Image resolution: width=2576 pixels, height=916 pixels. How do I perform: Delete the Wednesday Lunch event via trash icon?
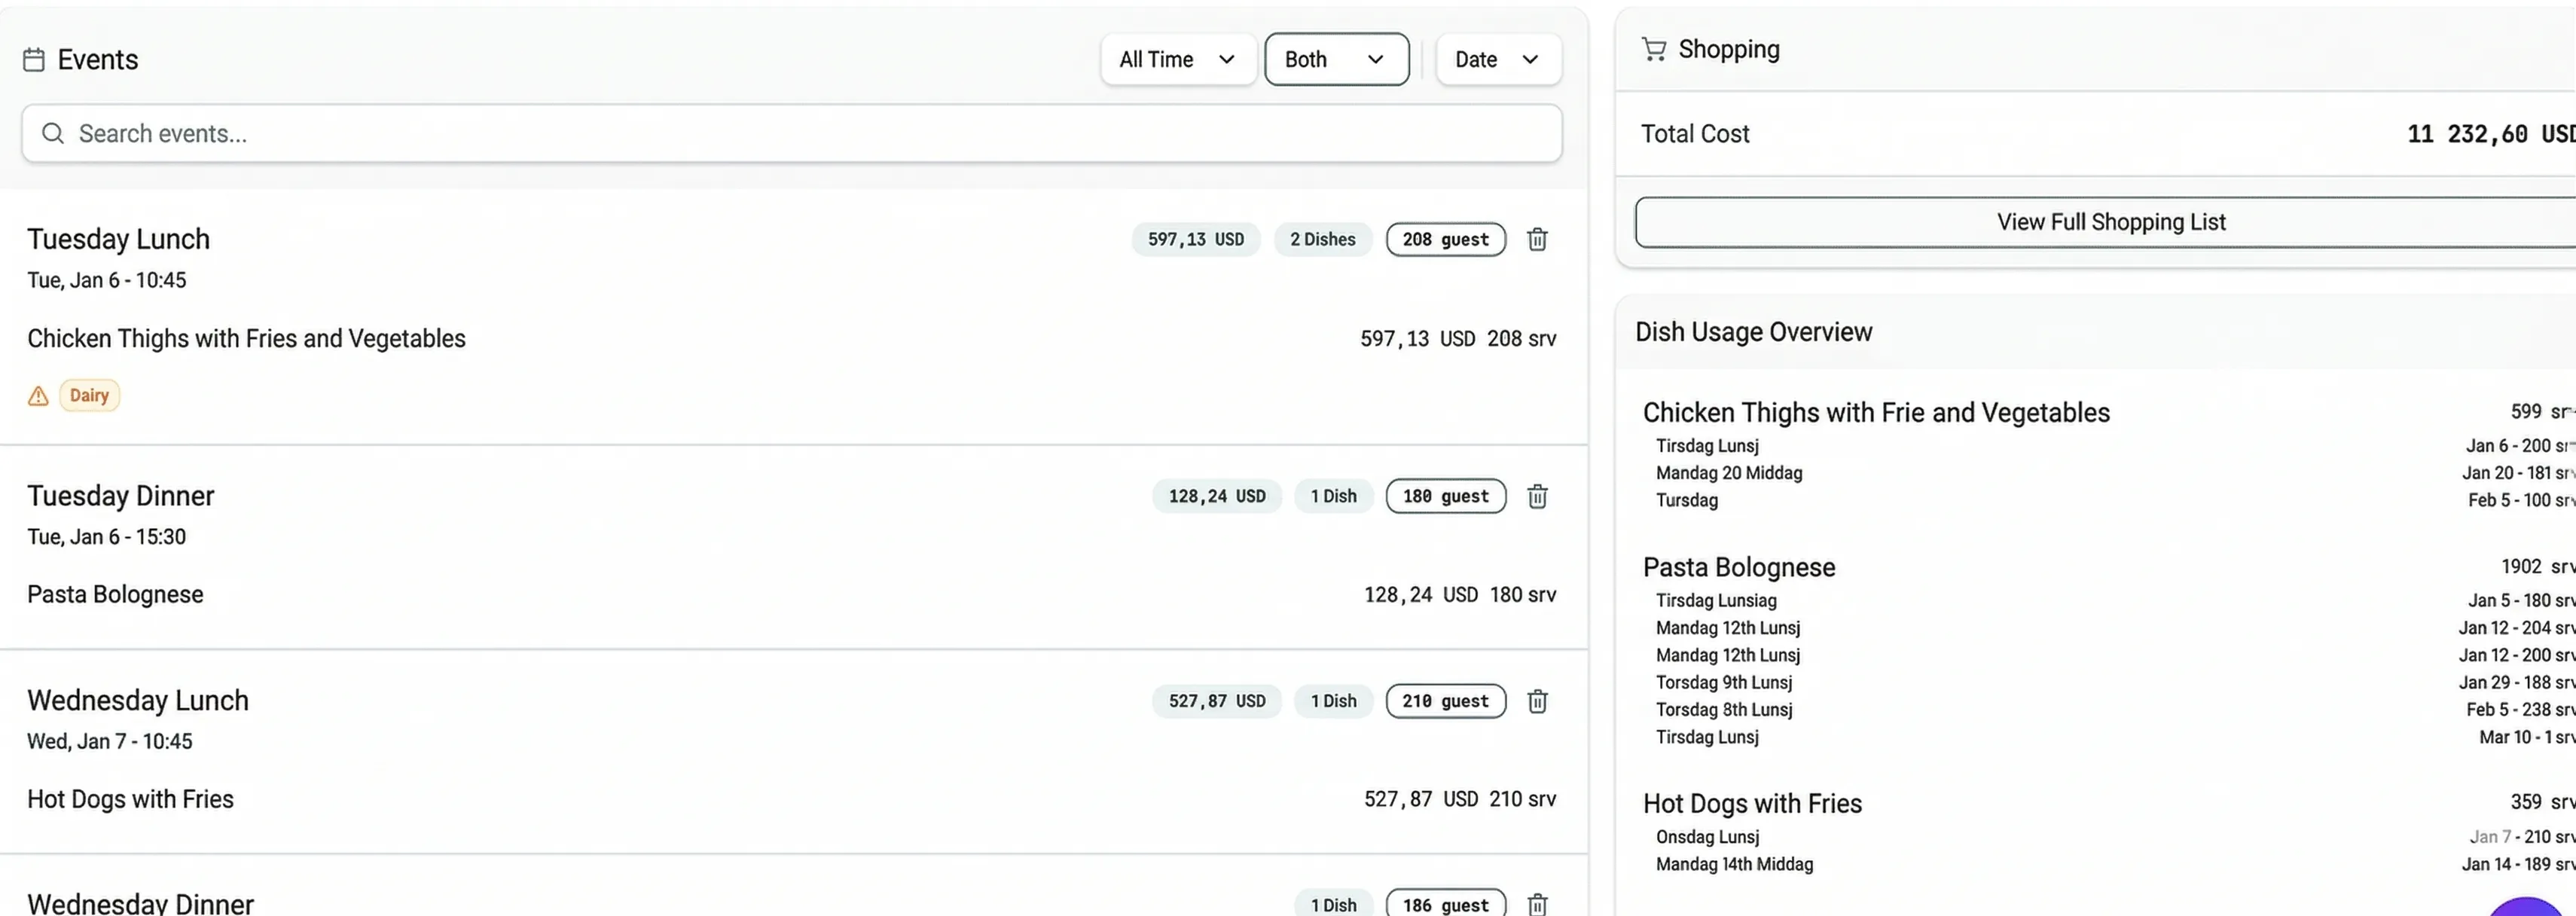[x=1537, y=702]
